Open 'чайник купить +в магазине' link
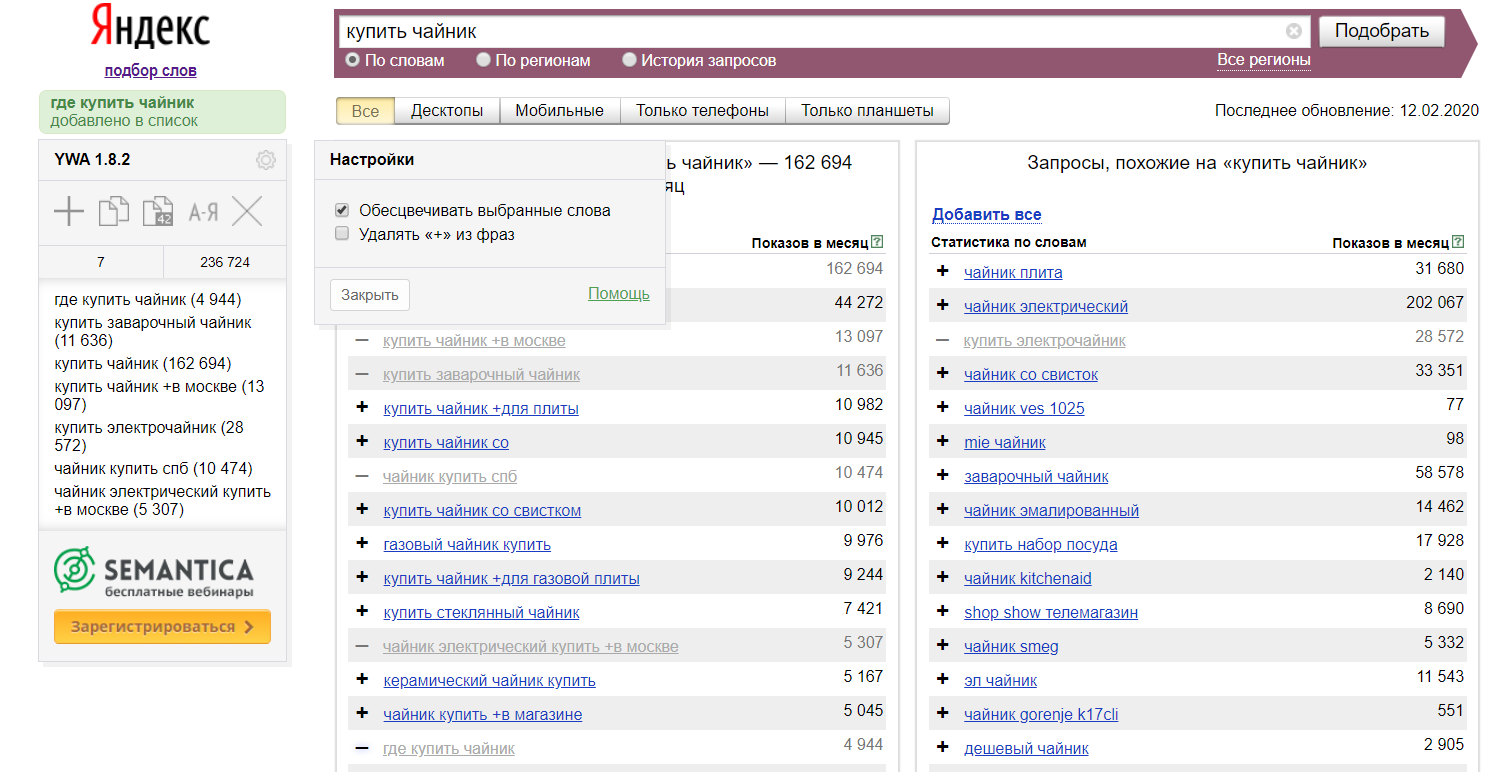The image size is (1502, 772). click(x=483, y=714)
